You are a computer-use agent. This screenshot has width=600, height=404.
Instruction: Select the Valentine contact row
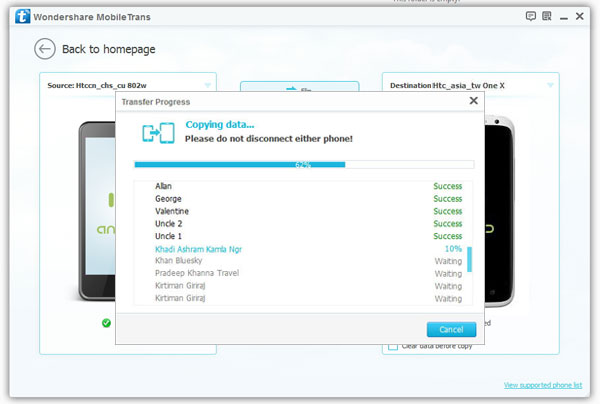(303, 211)
